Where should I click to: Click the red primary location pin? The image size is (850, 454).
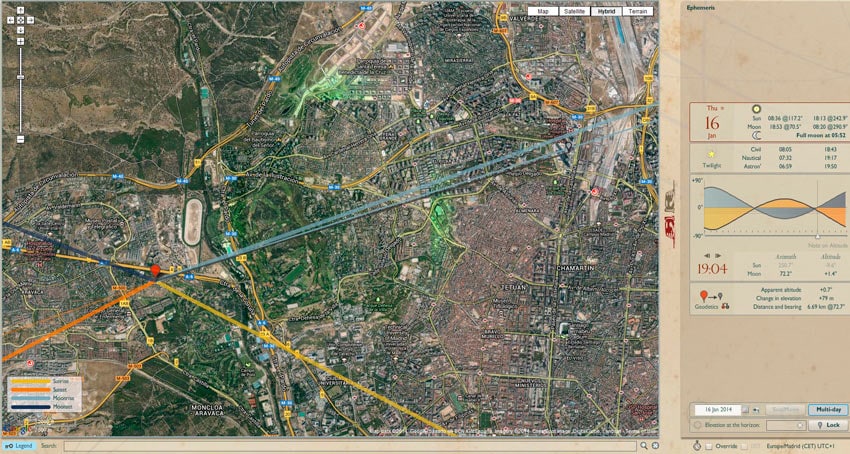155,271
